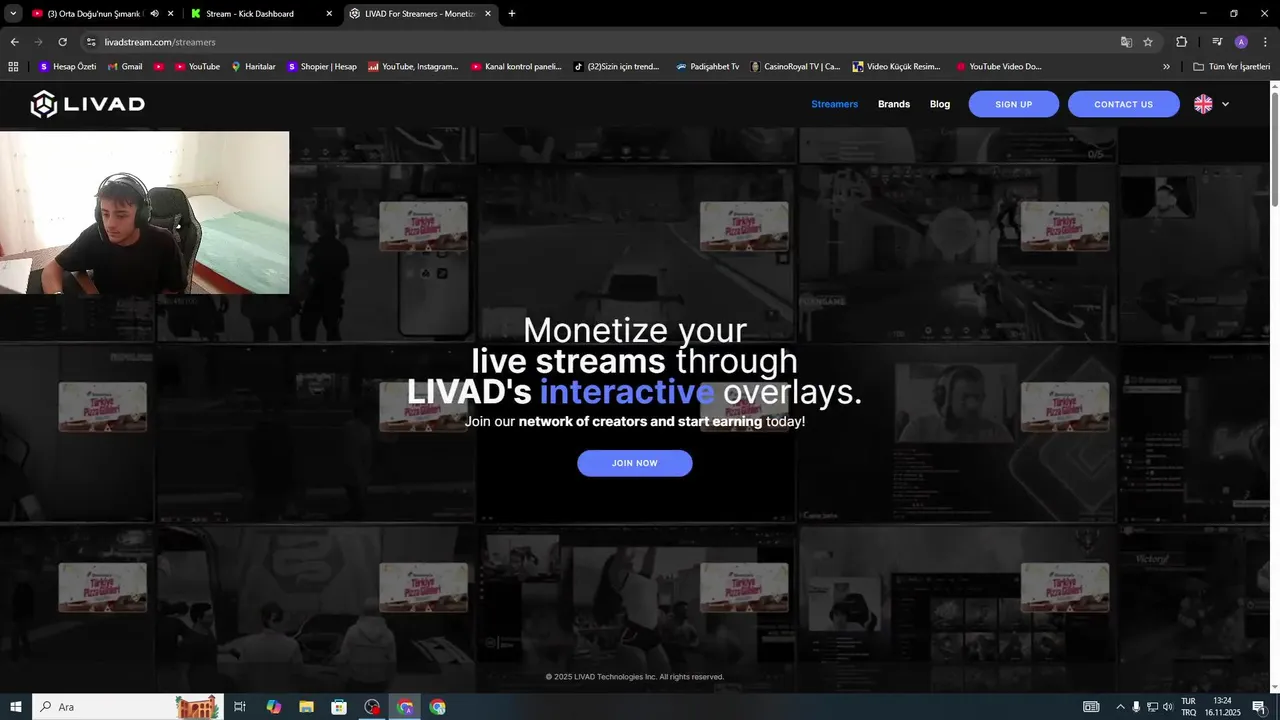The width and height of the screenshot is (1280, 720).
Task: Open Video Küçük Resim bookmark
Action: tap(896, 67)
